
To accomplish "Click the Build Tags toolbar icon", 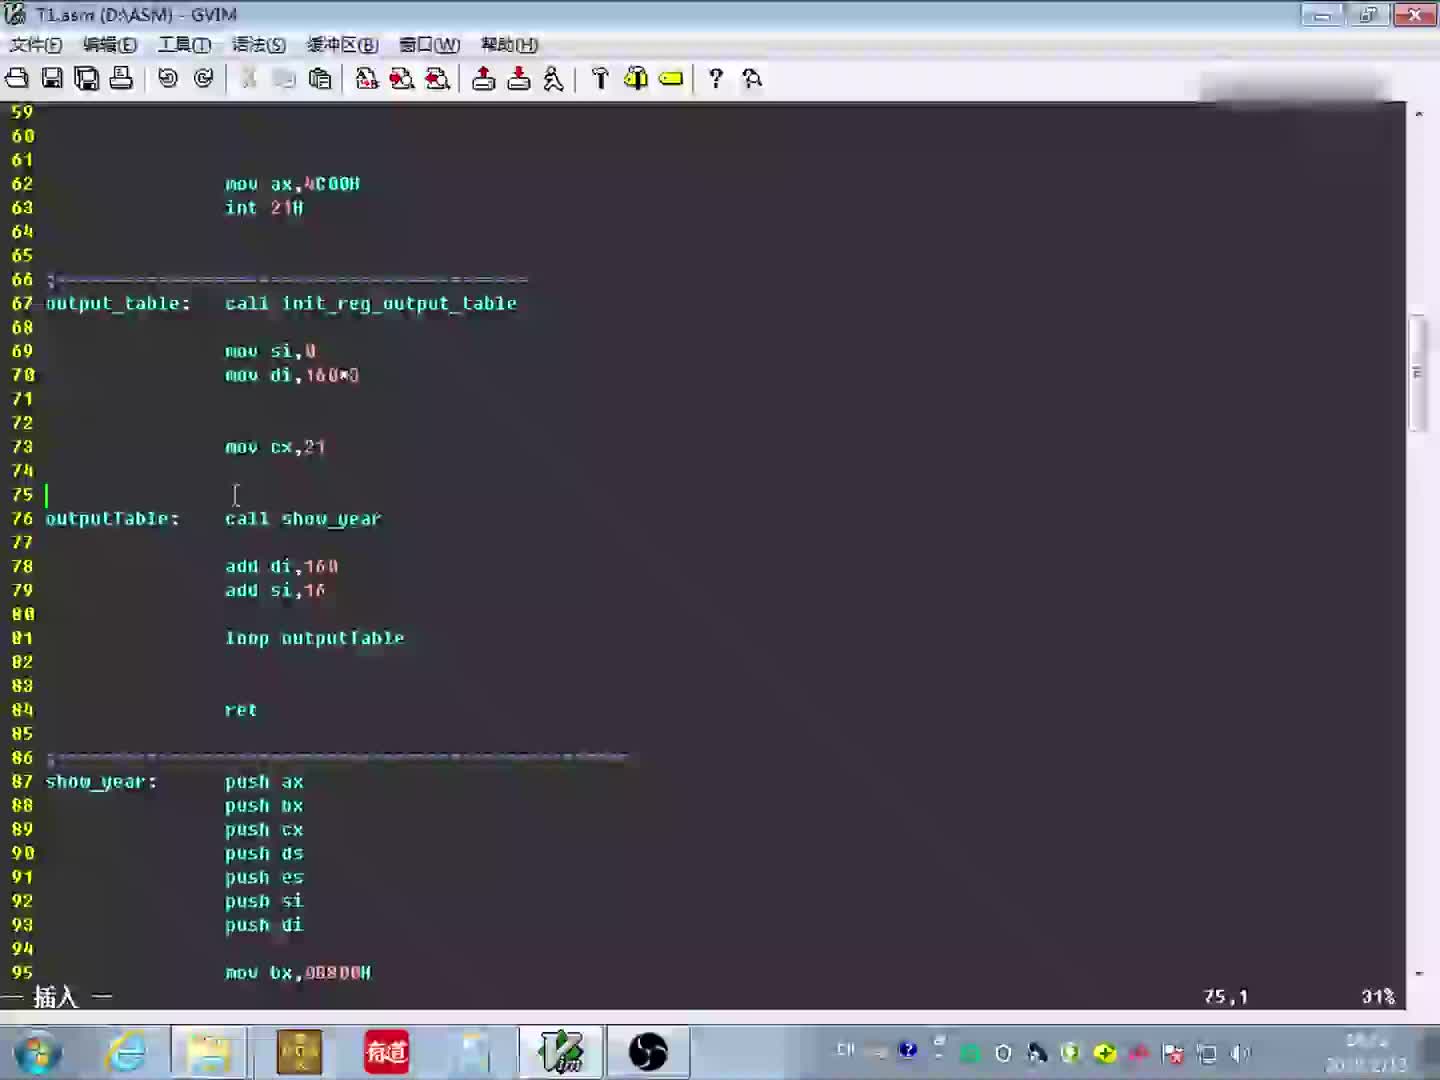I will click(636, 78).
